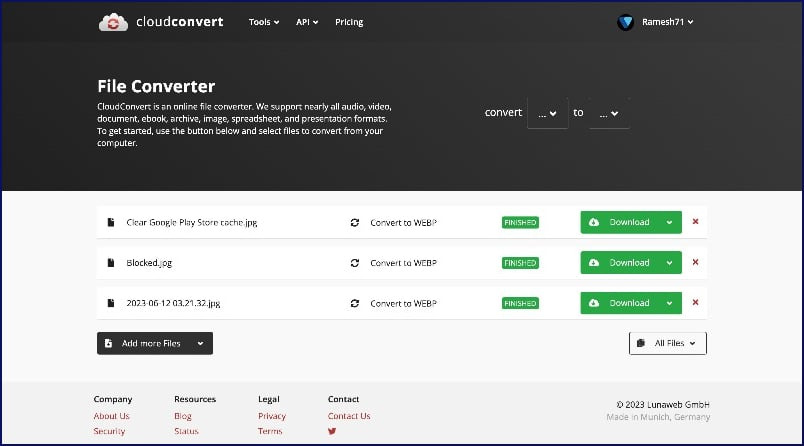Open Contact Us footer link
The width and height of the screenshot is (804, 446).
349,416
